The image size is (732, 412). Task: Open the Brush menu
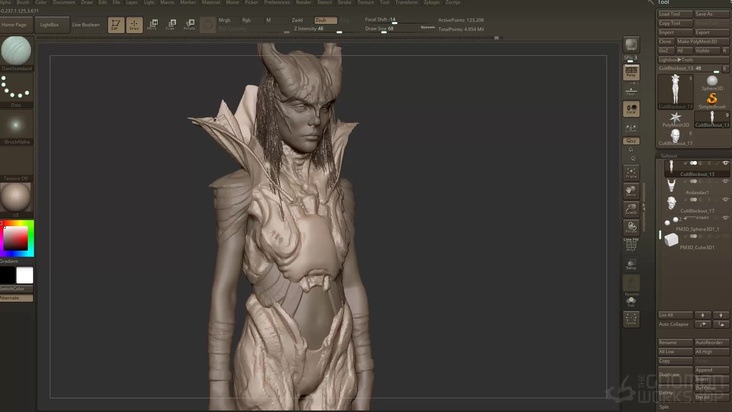tap(22, 2)
